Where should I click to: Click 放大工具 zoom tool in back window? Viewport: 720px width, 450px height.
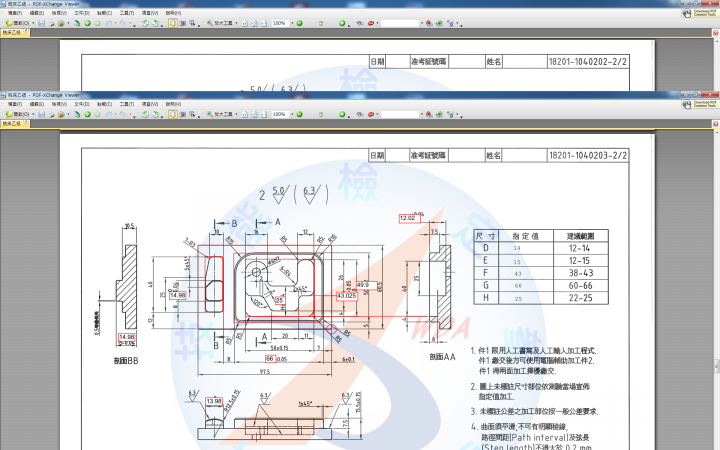(220, 23)
